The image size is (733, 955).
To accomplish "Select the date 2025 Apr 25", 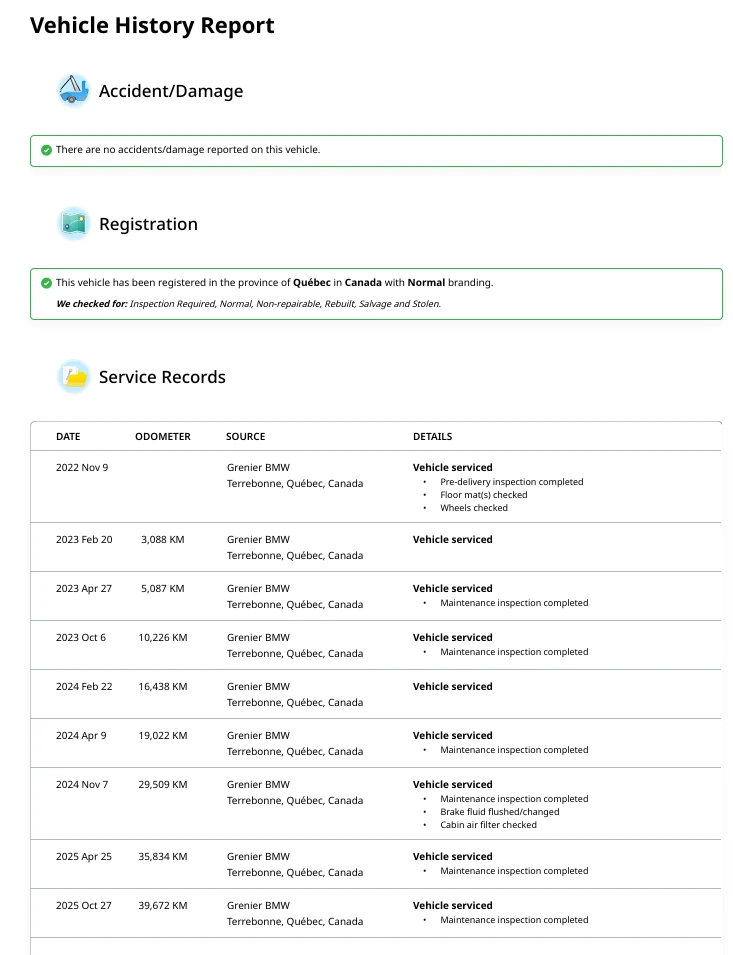I will click(x=84, y=856).
